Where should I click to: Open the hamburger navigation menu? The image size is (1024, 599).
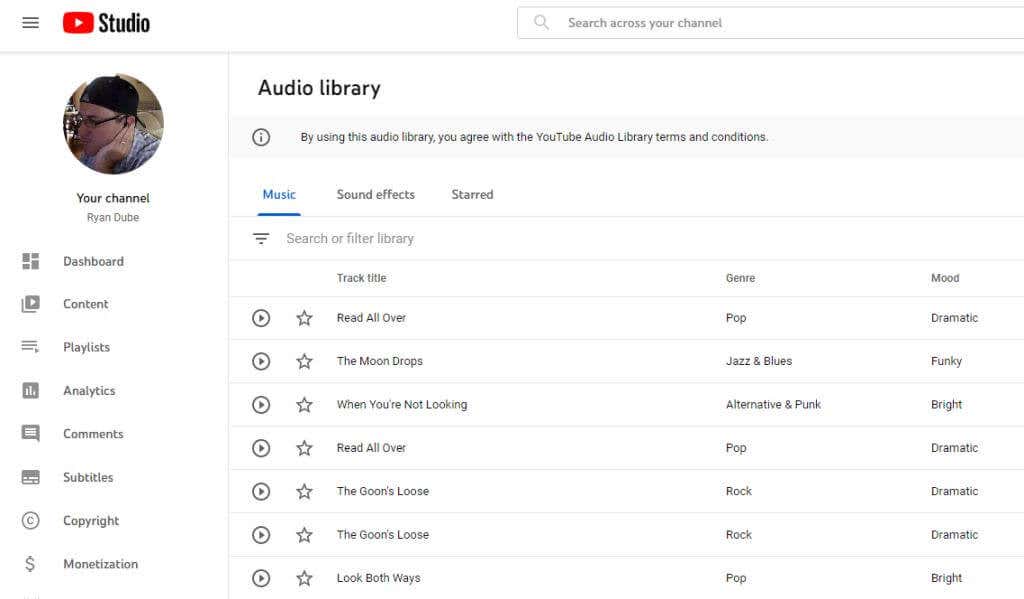click(30, 22)
